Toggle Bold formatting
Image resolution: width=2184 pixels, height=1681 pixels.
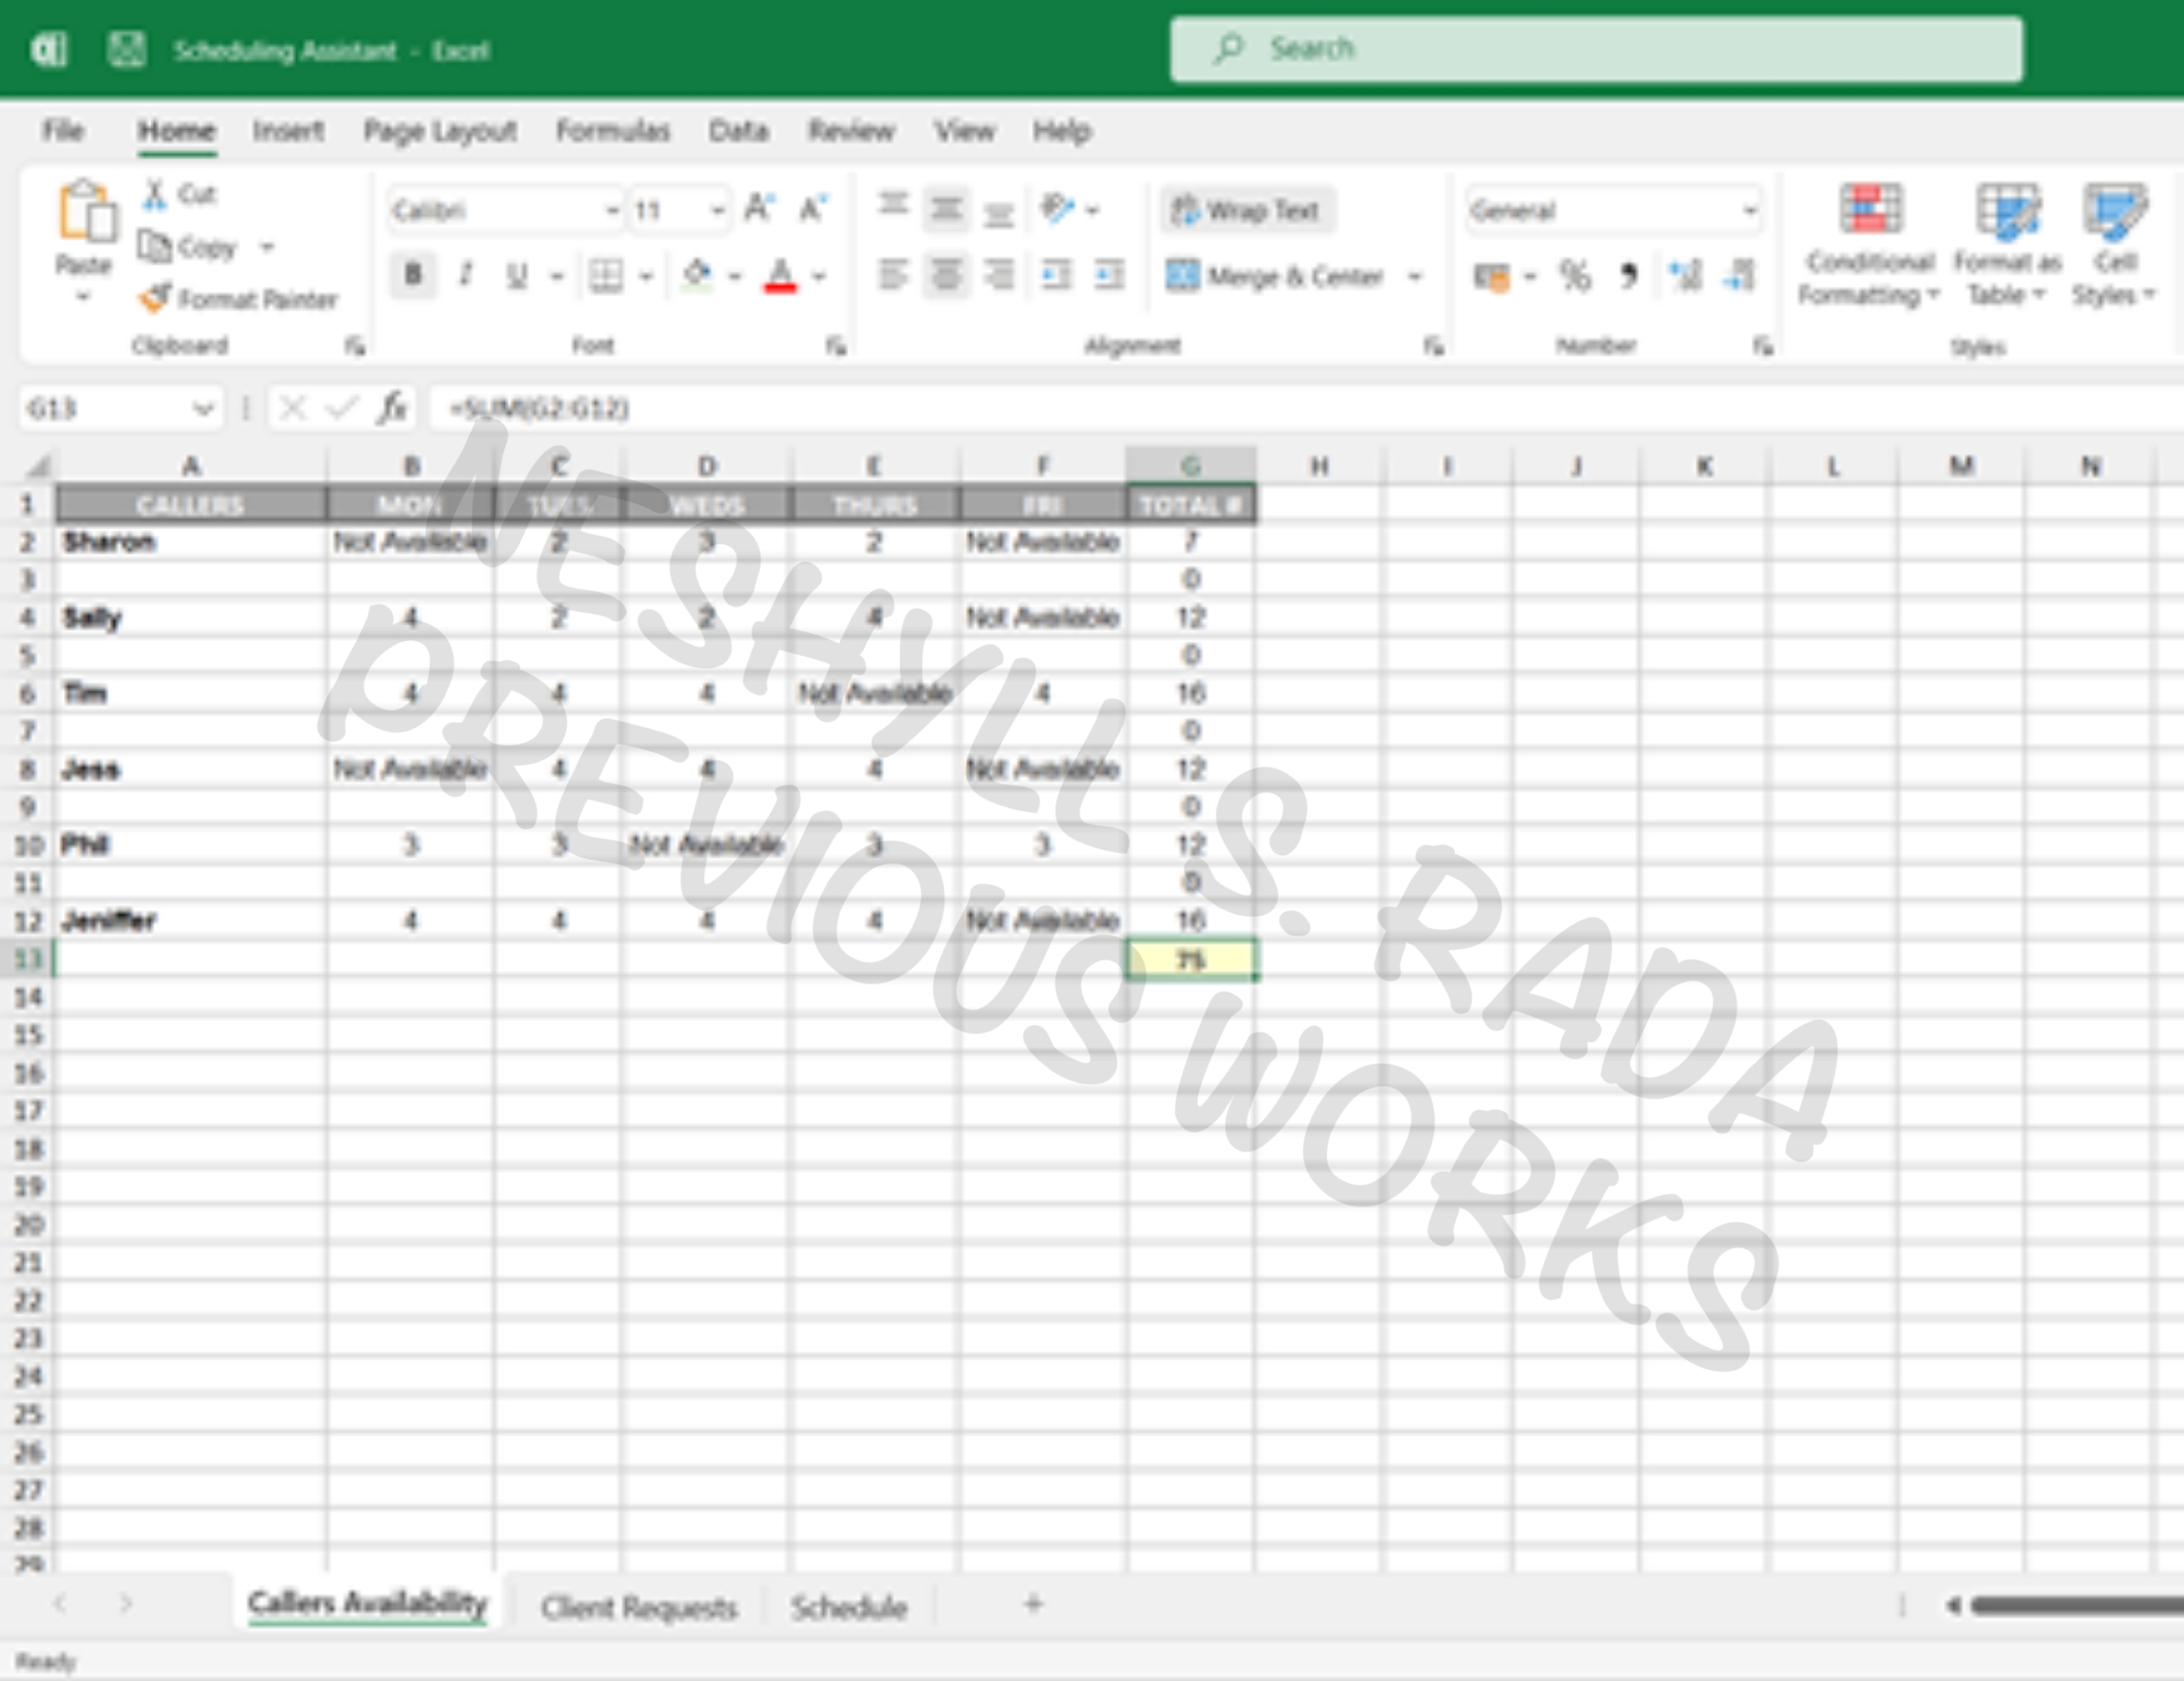coord(412,275)
